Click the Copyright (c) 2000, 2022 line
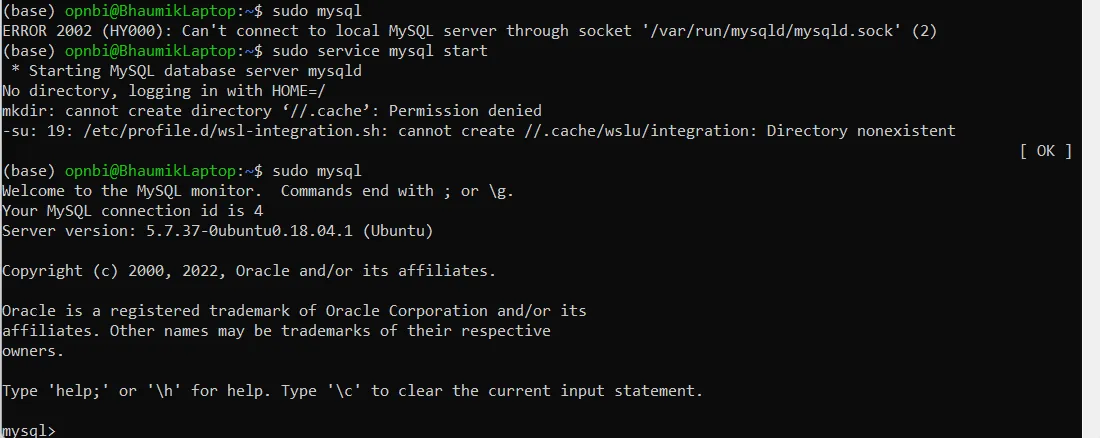This screenshot has width=1100, height=438. [249, 271]
